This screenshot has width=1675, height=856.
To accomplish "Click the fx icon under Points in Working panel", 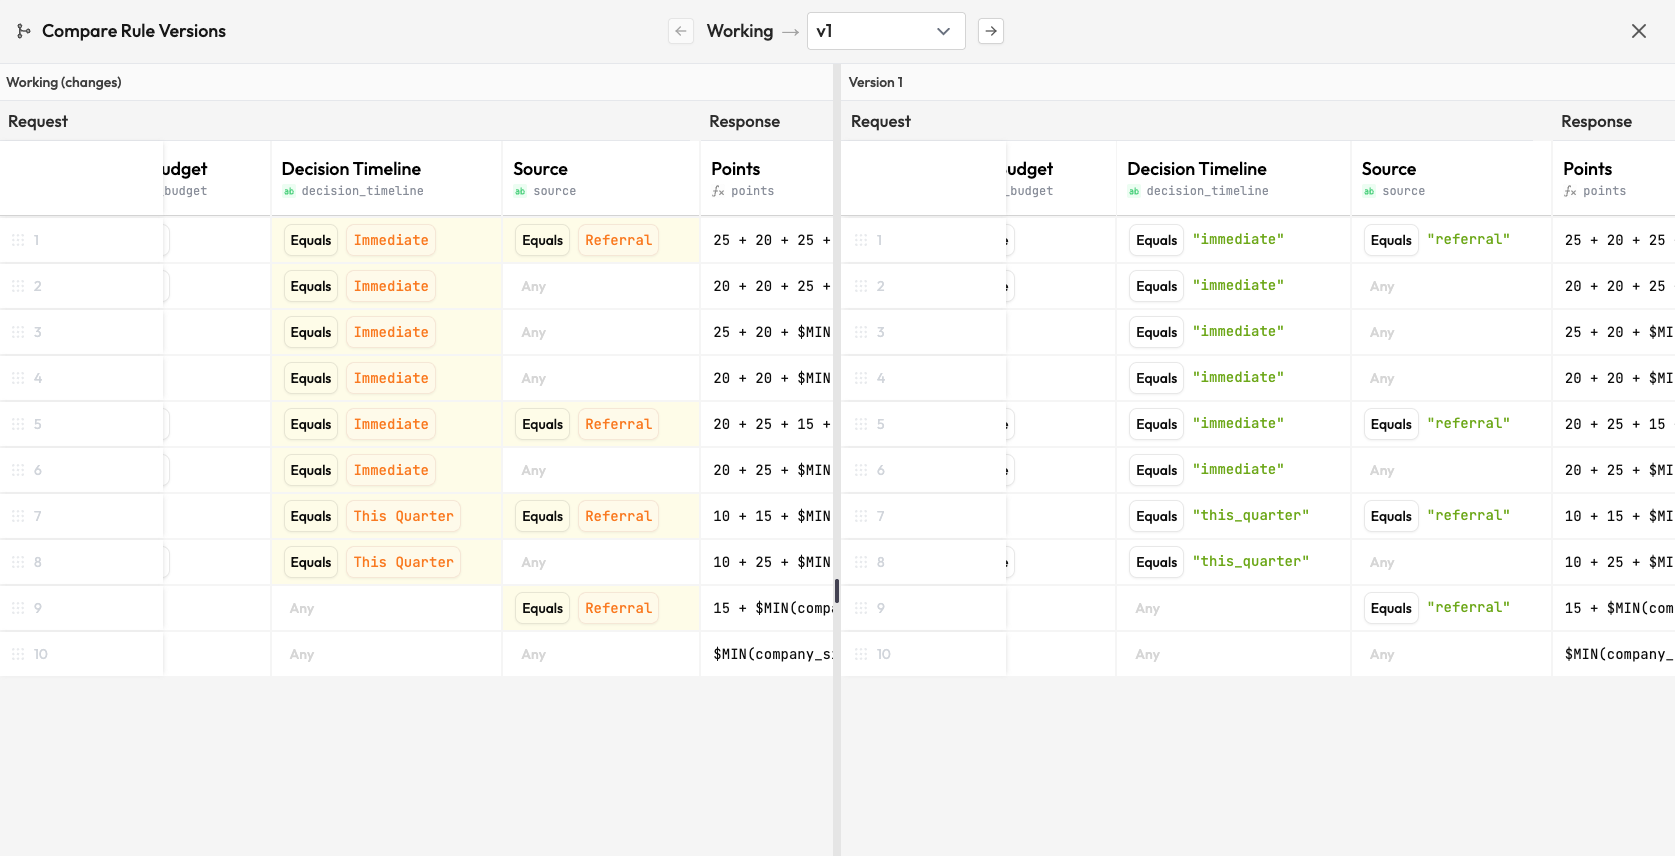I will (718, 191).
